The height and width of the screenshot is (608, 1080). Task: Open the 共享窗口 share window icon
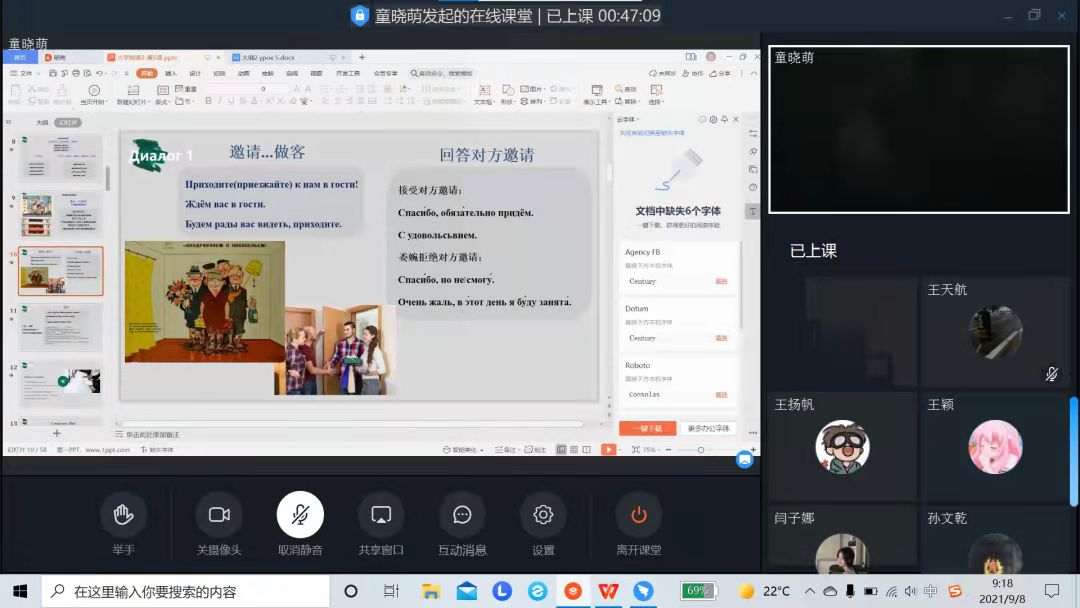(381, 516)
